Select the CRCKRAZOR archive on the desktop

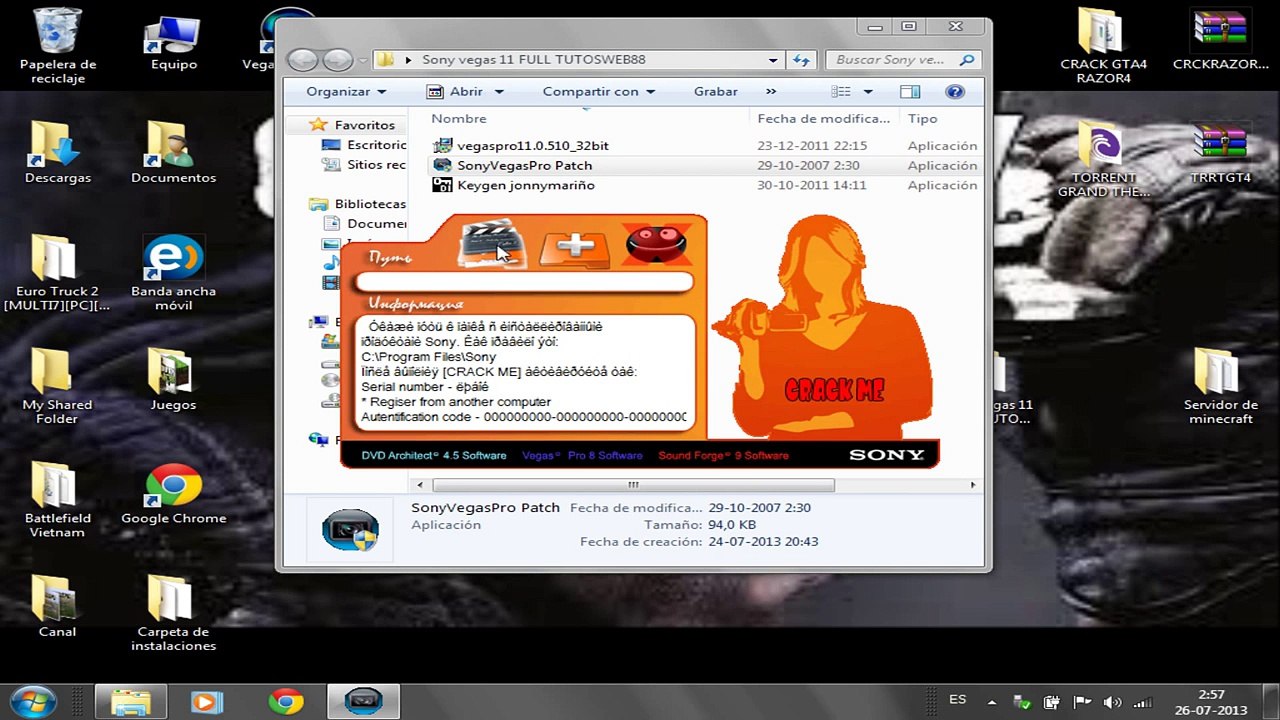pos(1220,38)
